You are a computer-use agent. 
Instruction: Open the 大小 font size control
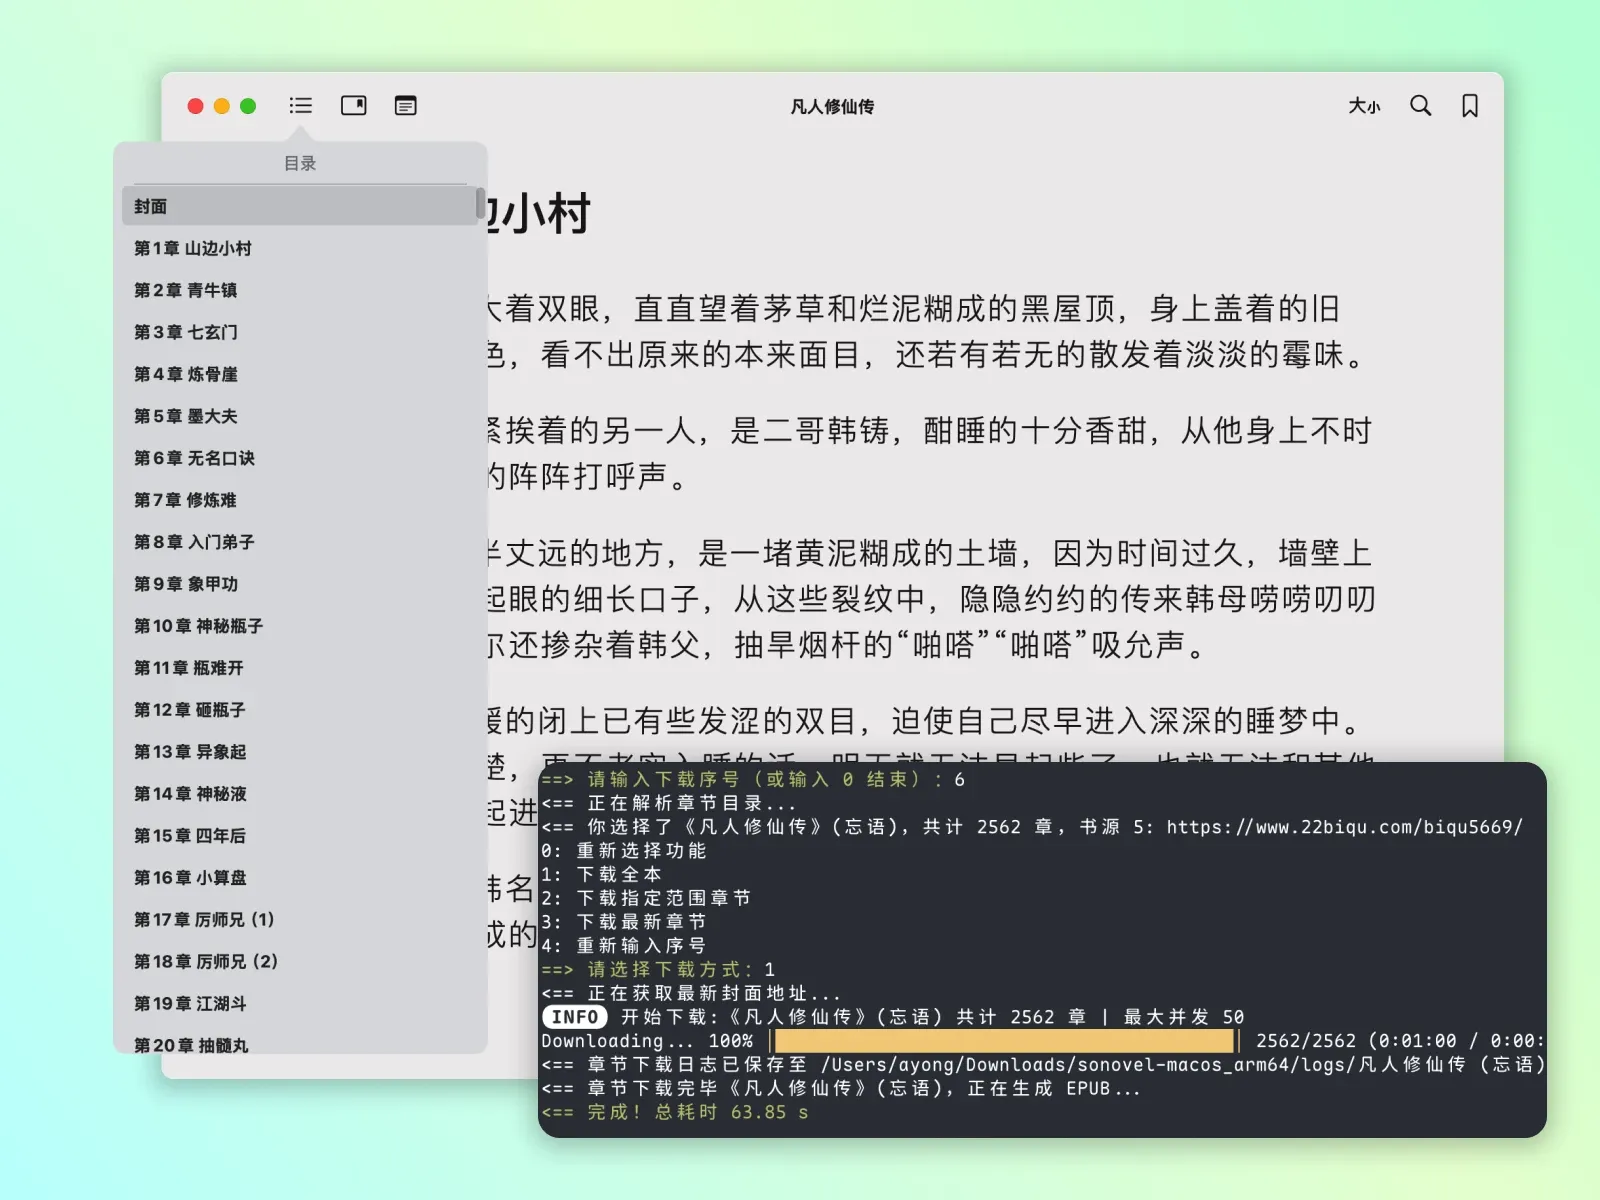point(1364,106)
